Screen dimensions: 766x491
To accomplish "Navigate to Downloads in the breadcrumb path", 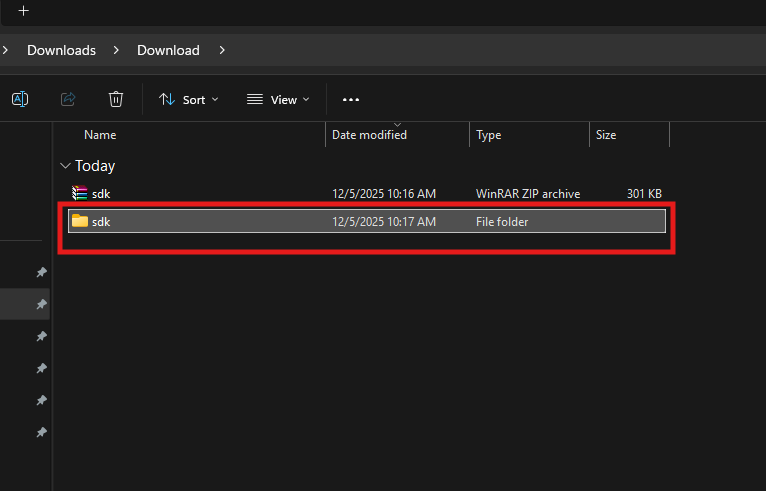I will (x=61, y=50).
